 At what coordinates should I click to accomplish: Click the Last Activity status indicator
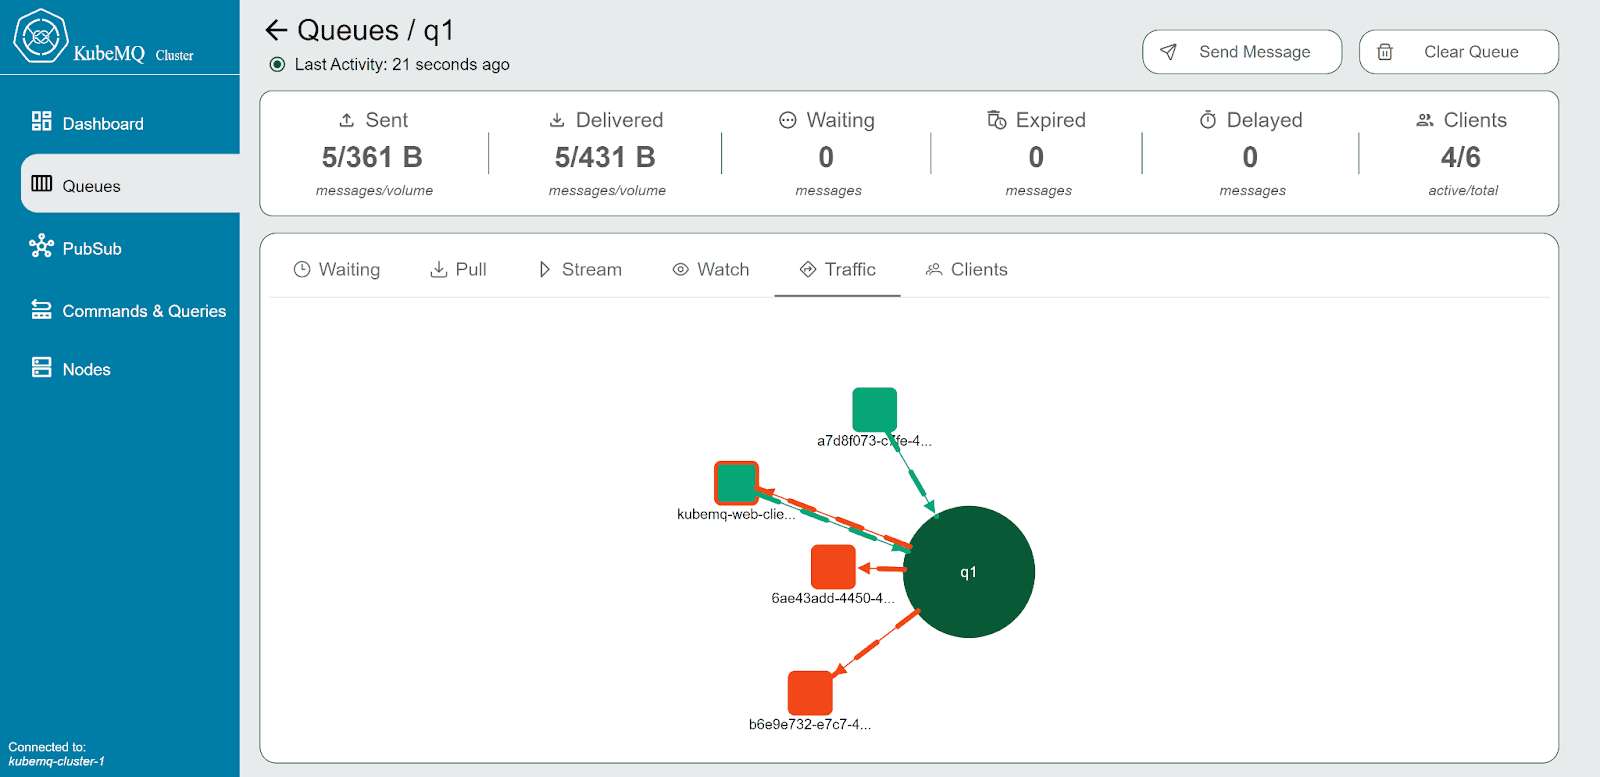pyautogui.click(x=278, y=64)
